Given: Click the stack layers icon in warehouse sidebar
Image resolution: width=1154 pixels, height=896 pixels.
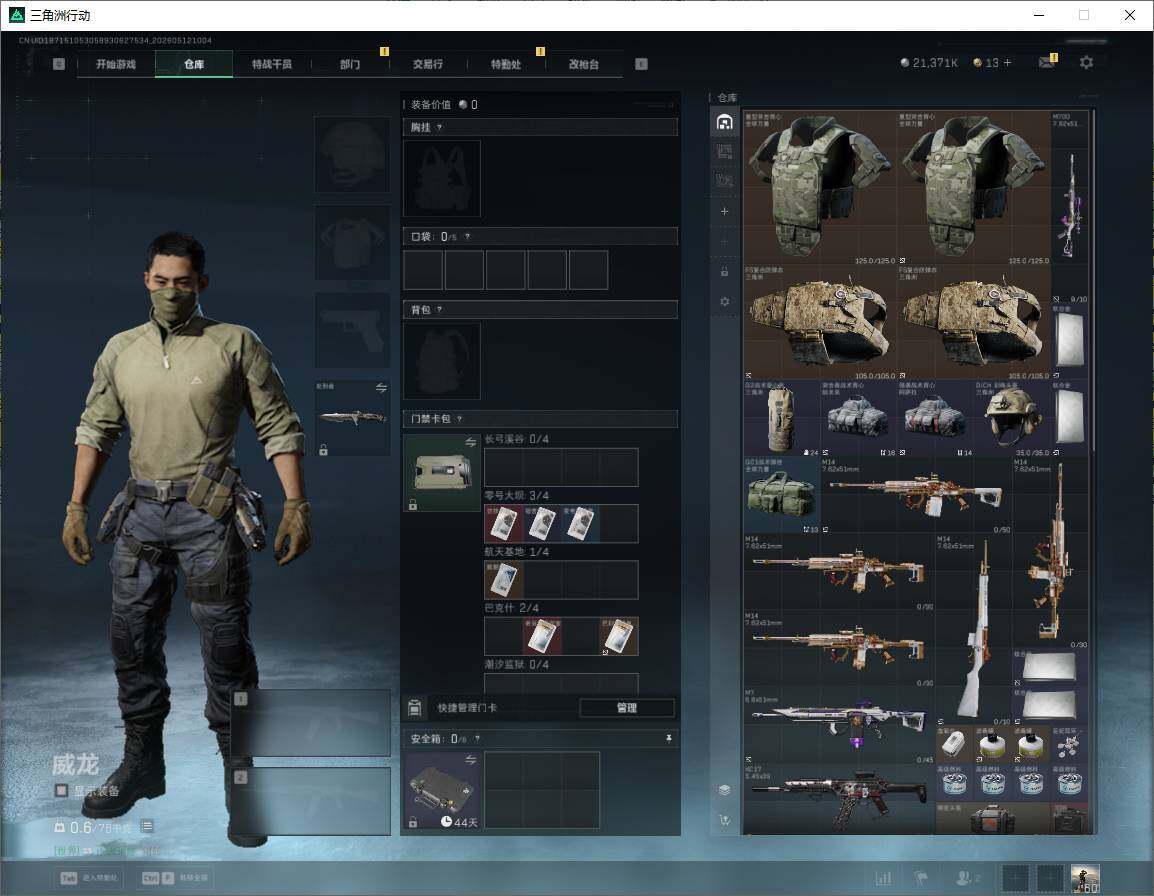Looking at the screenshot, I should point(724,790).
